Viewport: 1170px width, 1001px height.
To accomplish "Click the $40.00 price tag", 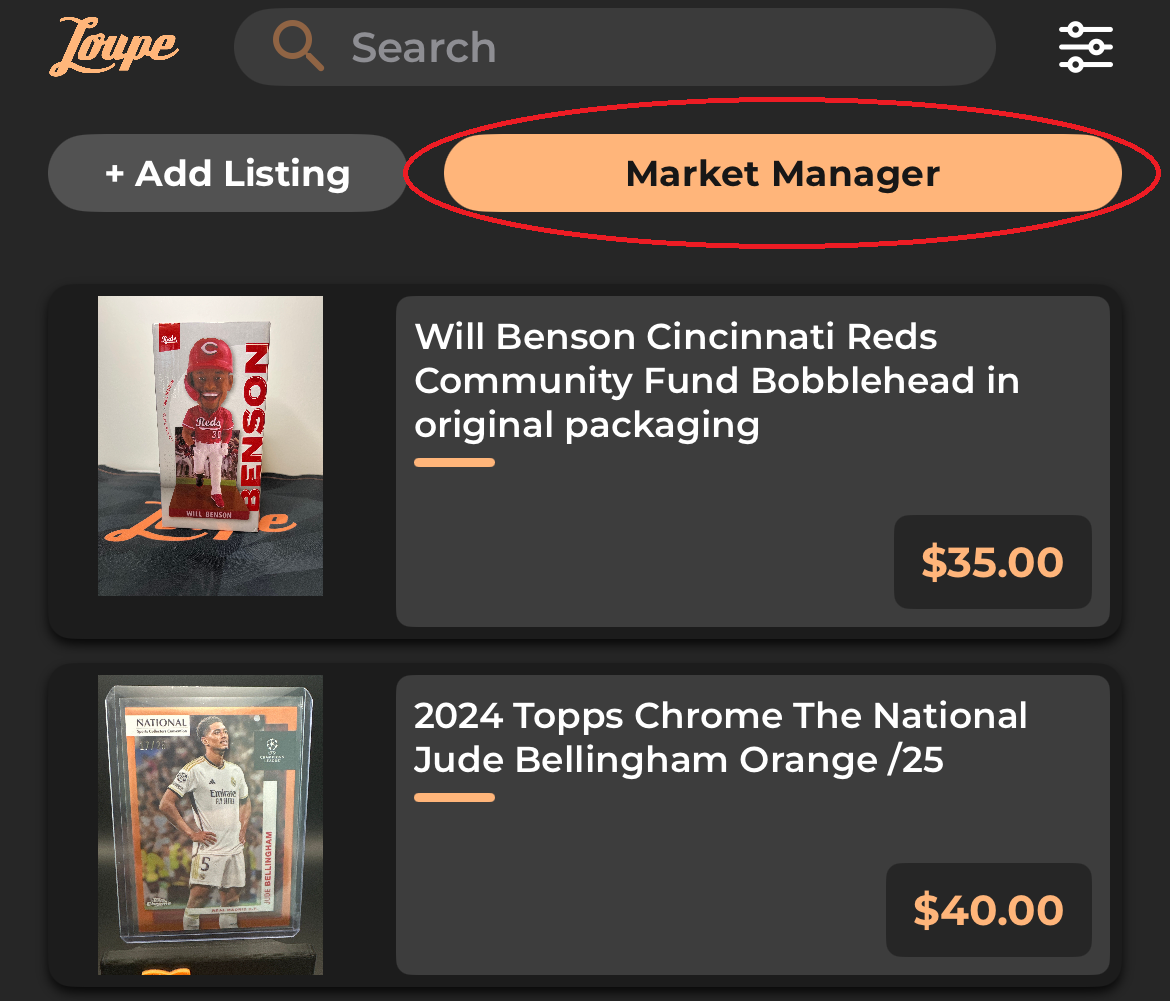I will [x=988, y=909].
